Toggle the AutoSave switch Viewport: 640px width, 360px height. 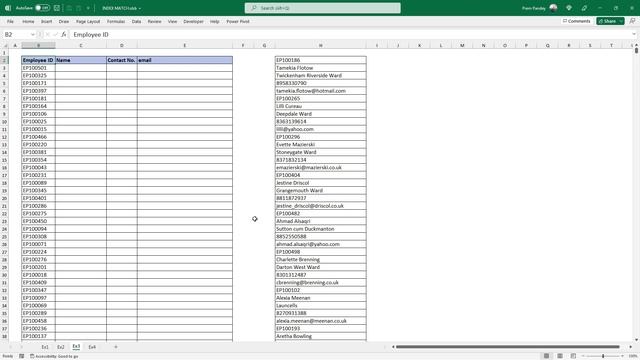42,8
